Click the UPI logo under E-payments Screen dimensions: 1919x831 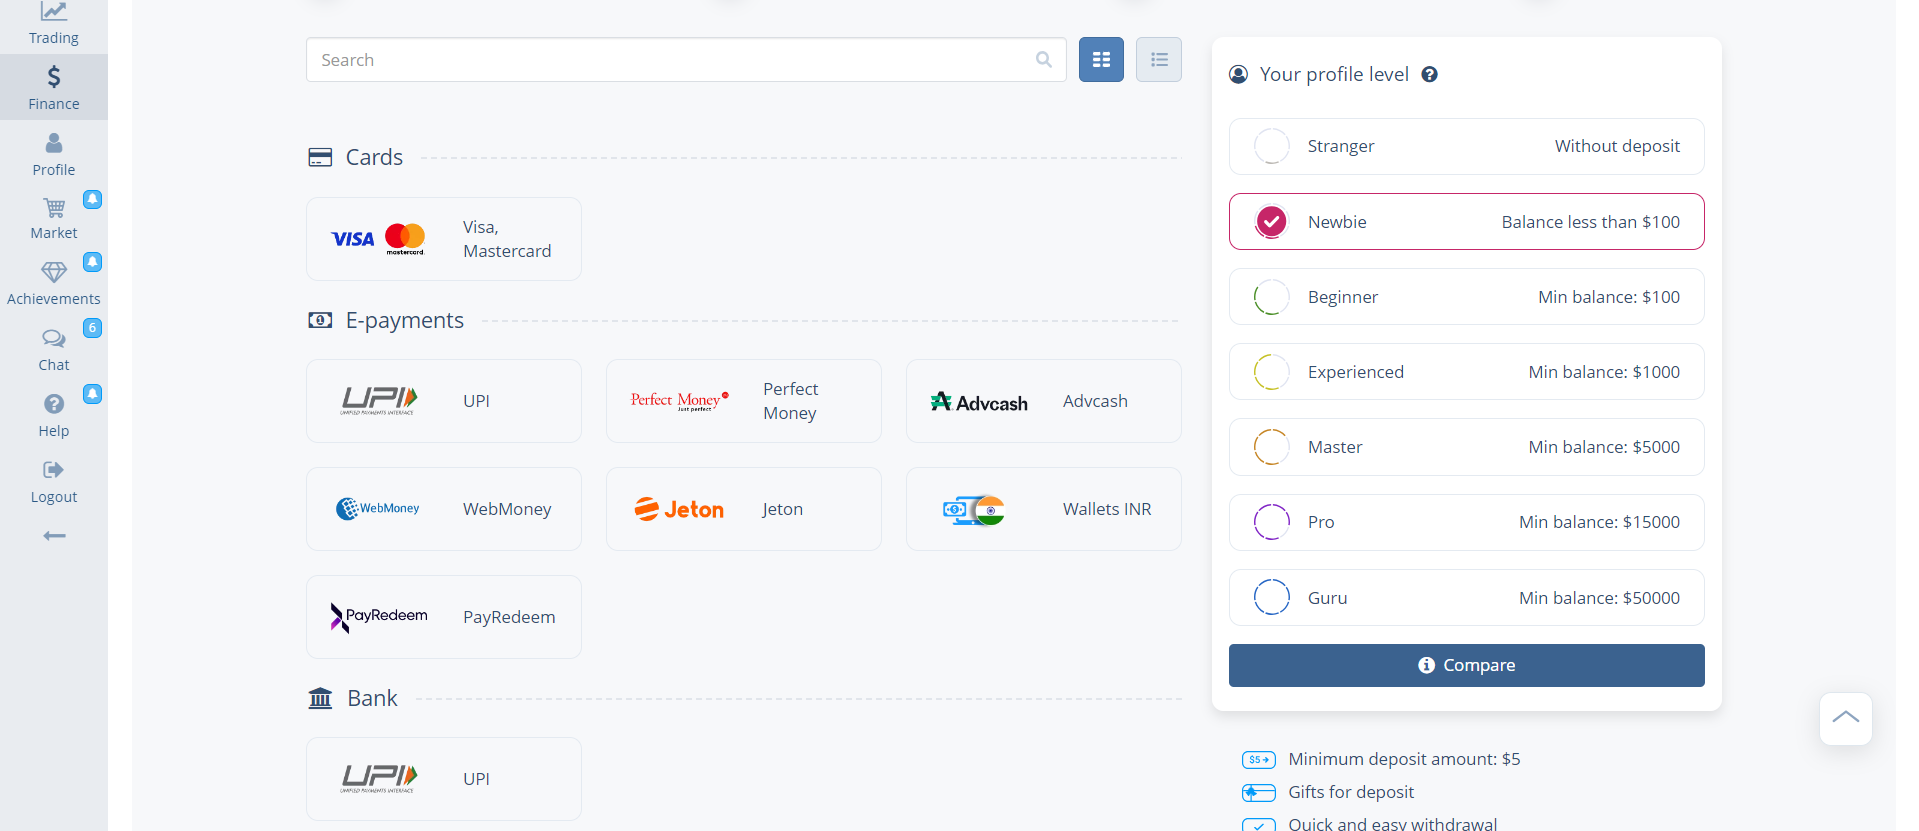(378, 401)
